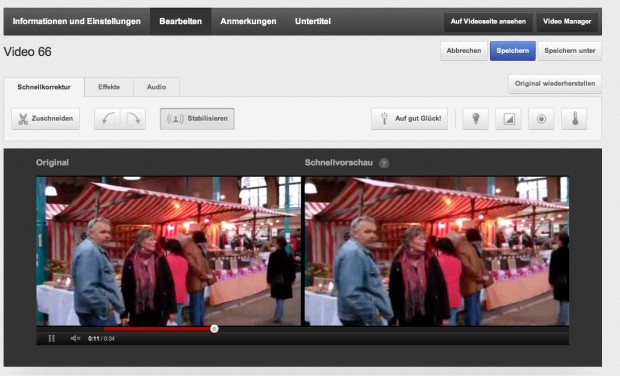Open the Audio sub-tab

point(157,87)
